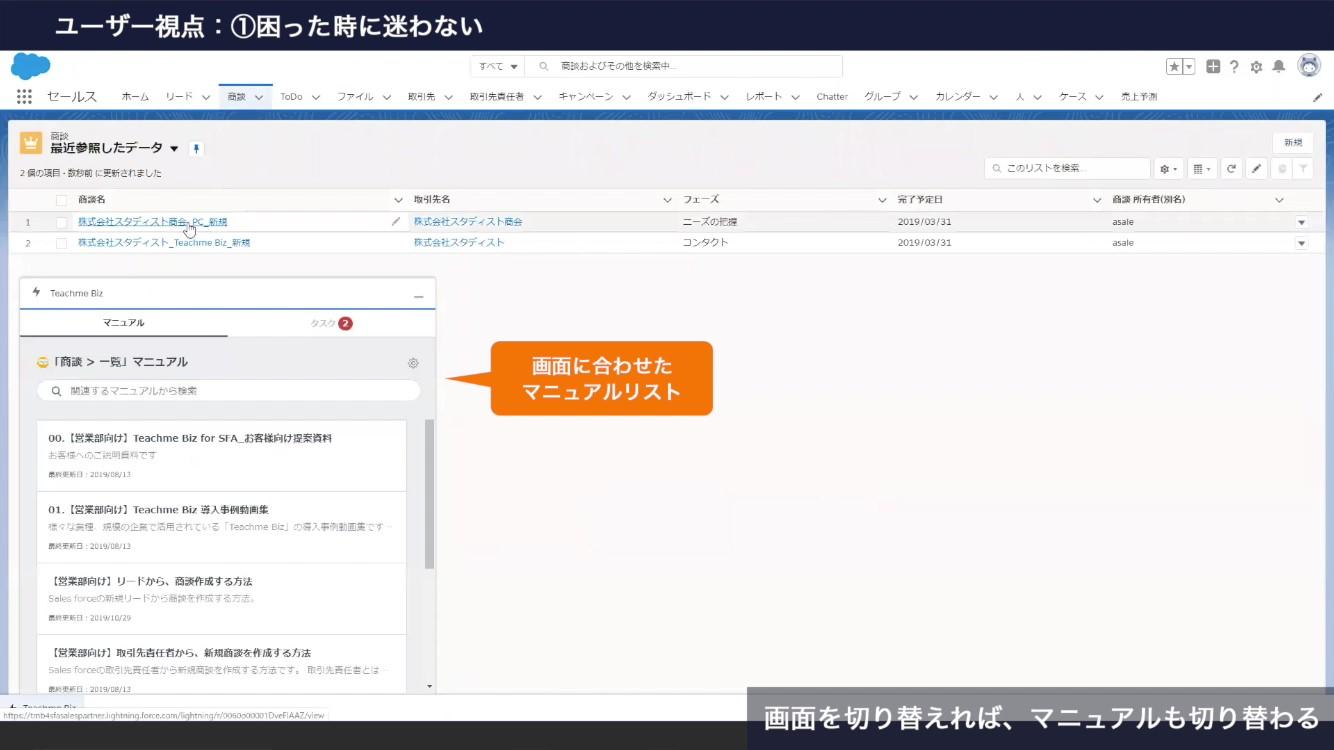Click the 新規 button
This screenshot has width=1334, height=750.
(1293, 142)
